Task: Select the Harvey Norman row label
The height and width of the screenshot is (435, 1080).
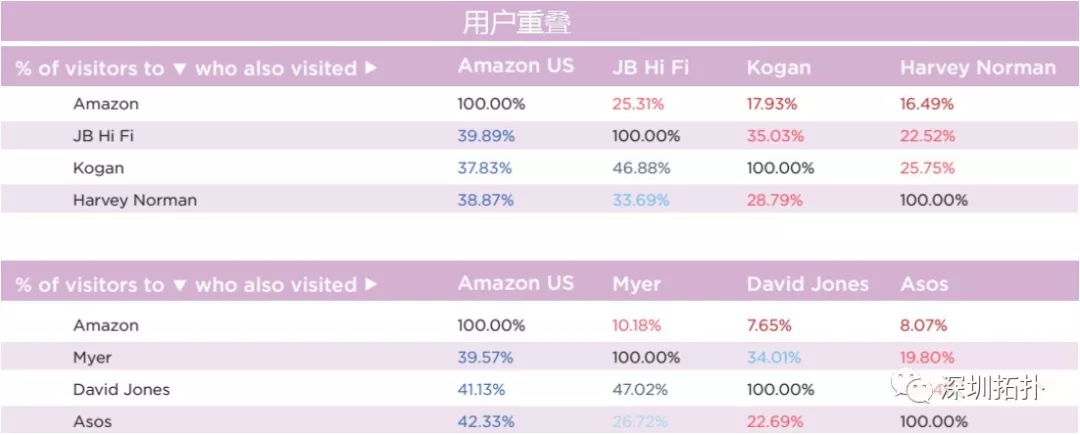Action: (135, 200)
